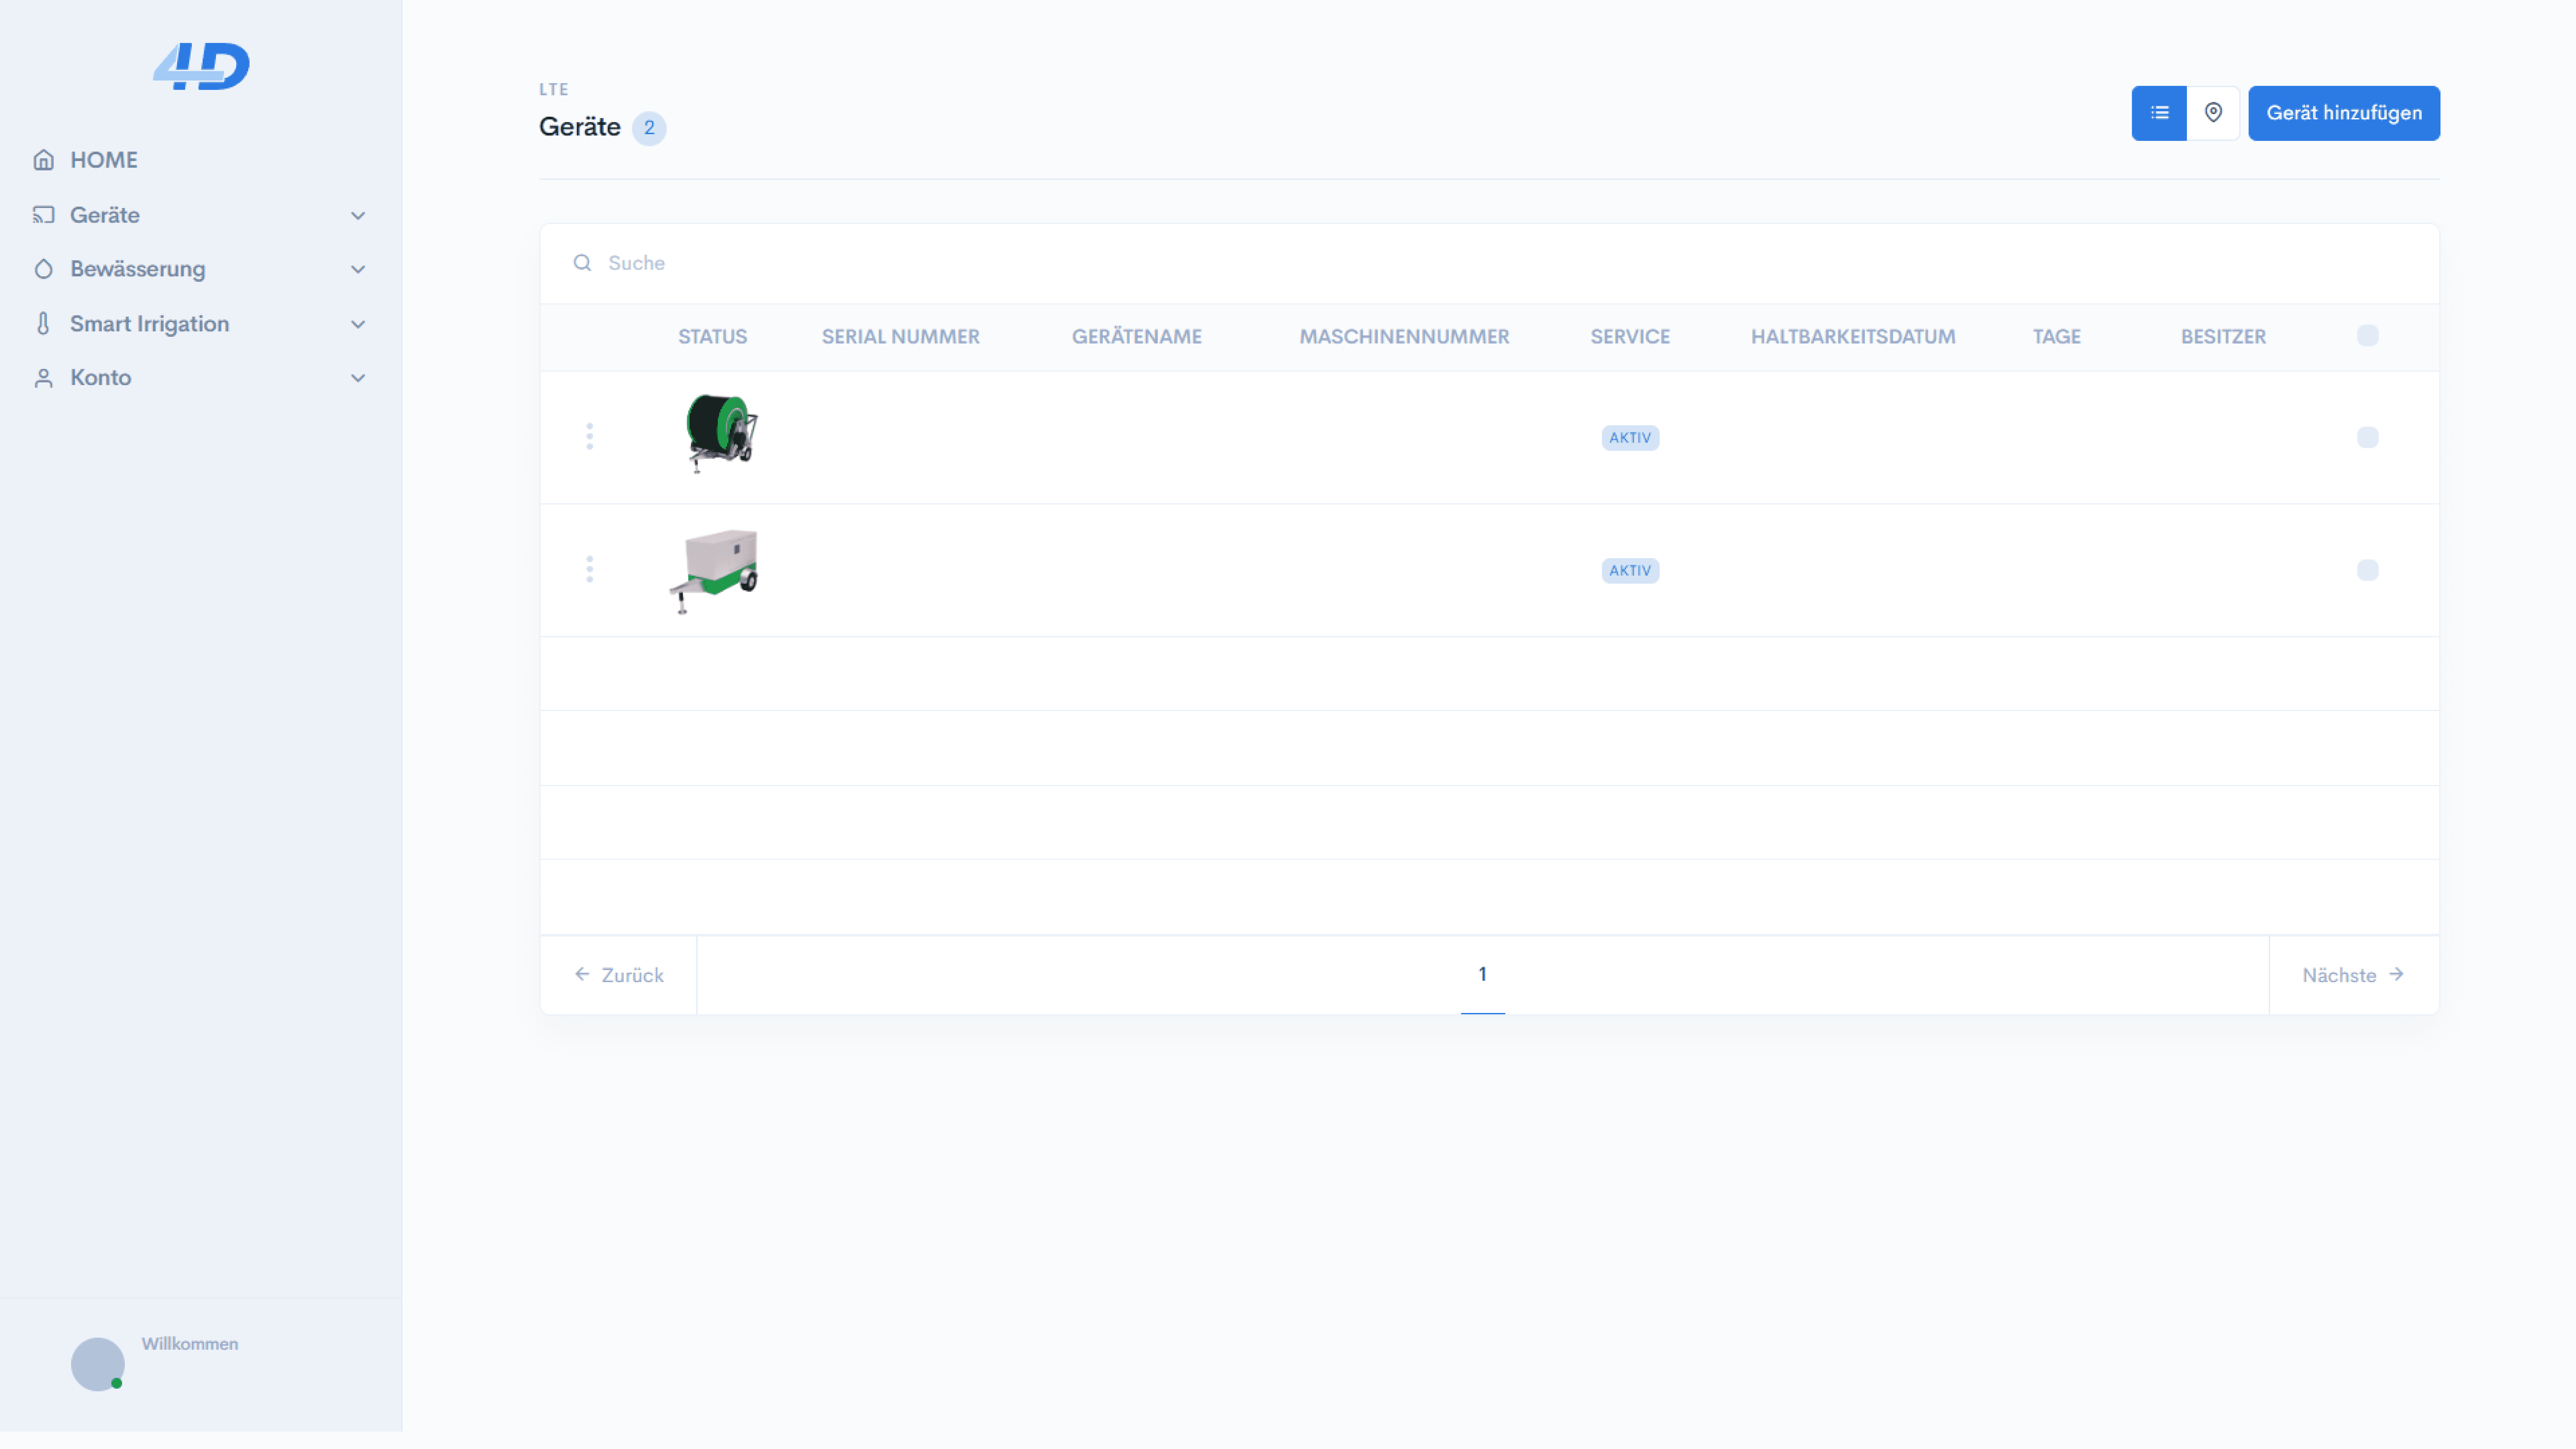Viewport: 2576px width, 1449px height.
Task: Select checkbox for hose reel device row
Action: click(x=2367, y=437)
